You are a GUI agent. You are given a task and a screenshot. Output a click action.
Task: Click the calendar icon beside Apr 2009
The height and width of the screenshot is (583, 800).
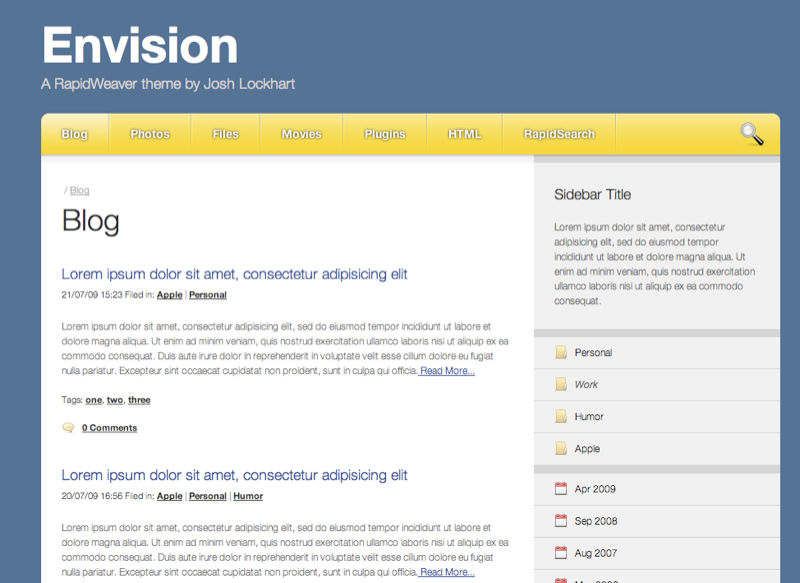561,489
